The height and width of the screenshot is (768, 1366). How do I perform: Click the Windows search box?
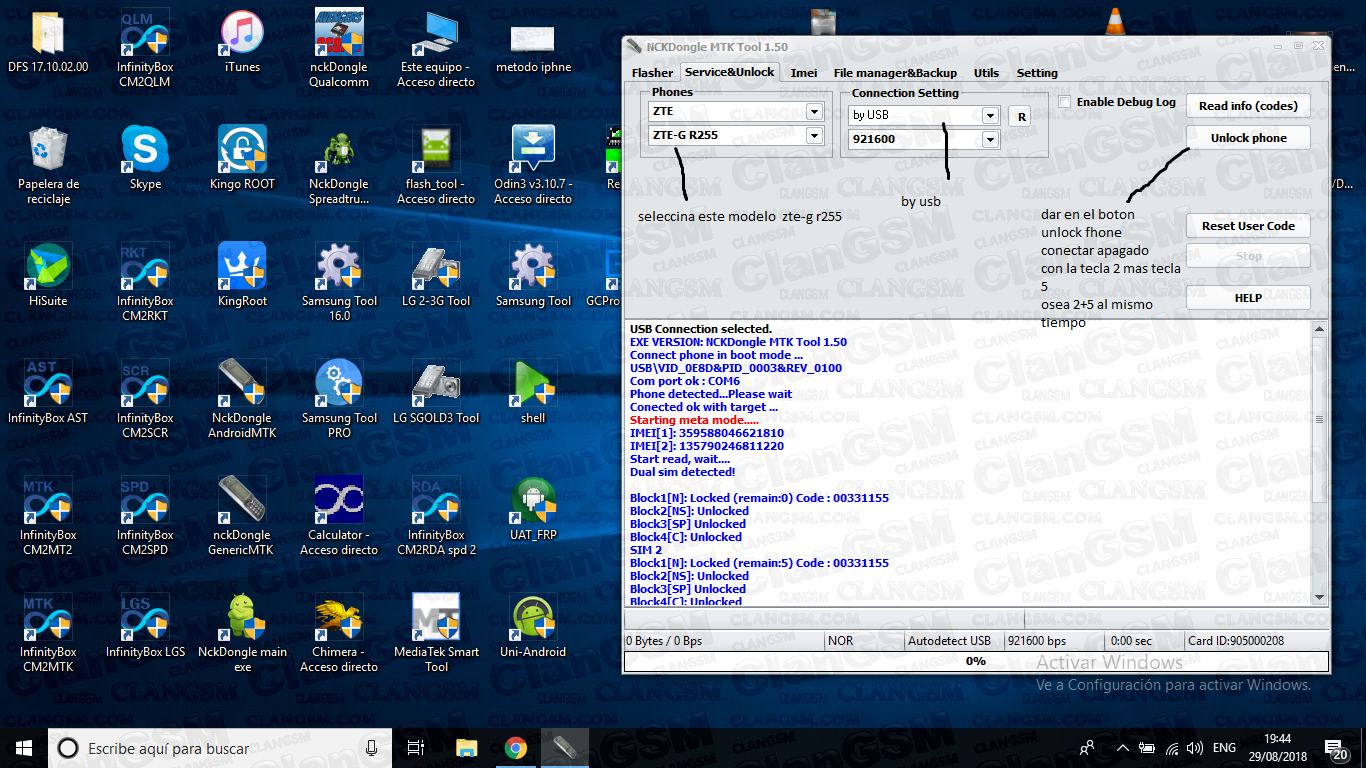[x=222, y=748]
